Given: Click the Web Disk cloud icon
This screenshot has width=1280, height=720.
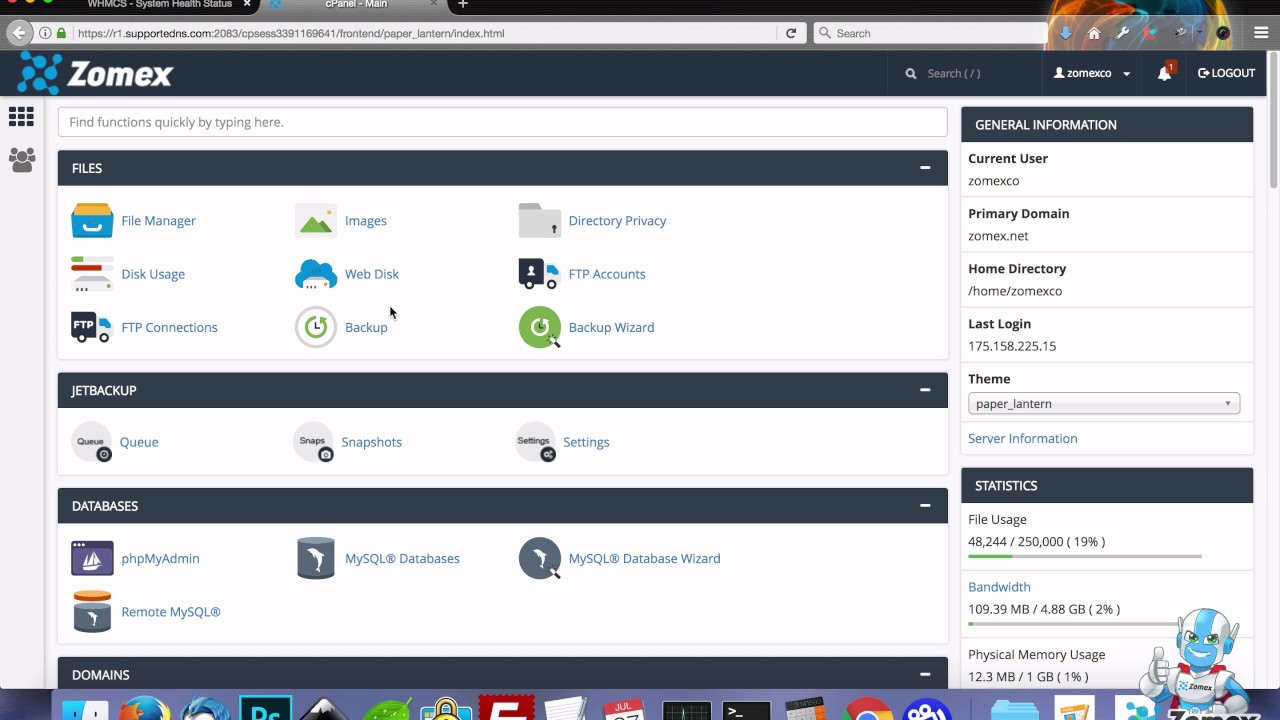Looking at the screenshot, I should (x=316, y=274).
